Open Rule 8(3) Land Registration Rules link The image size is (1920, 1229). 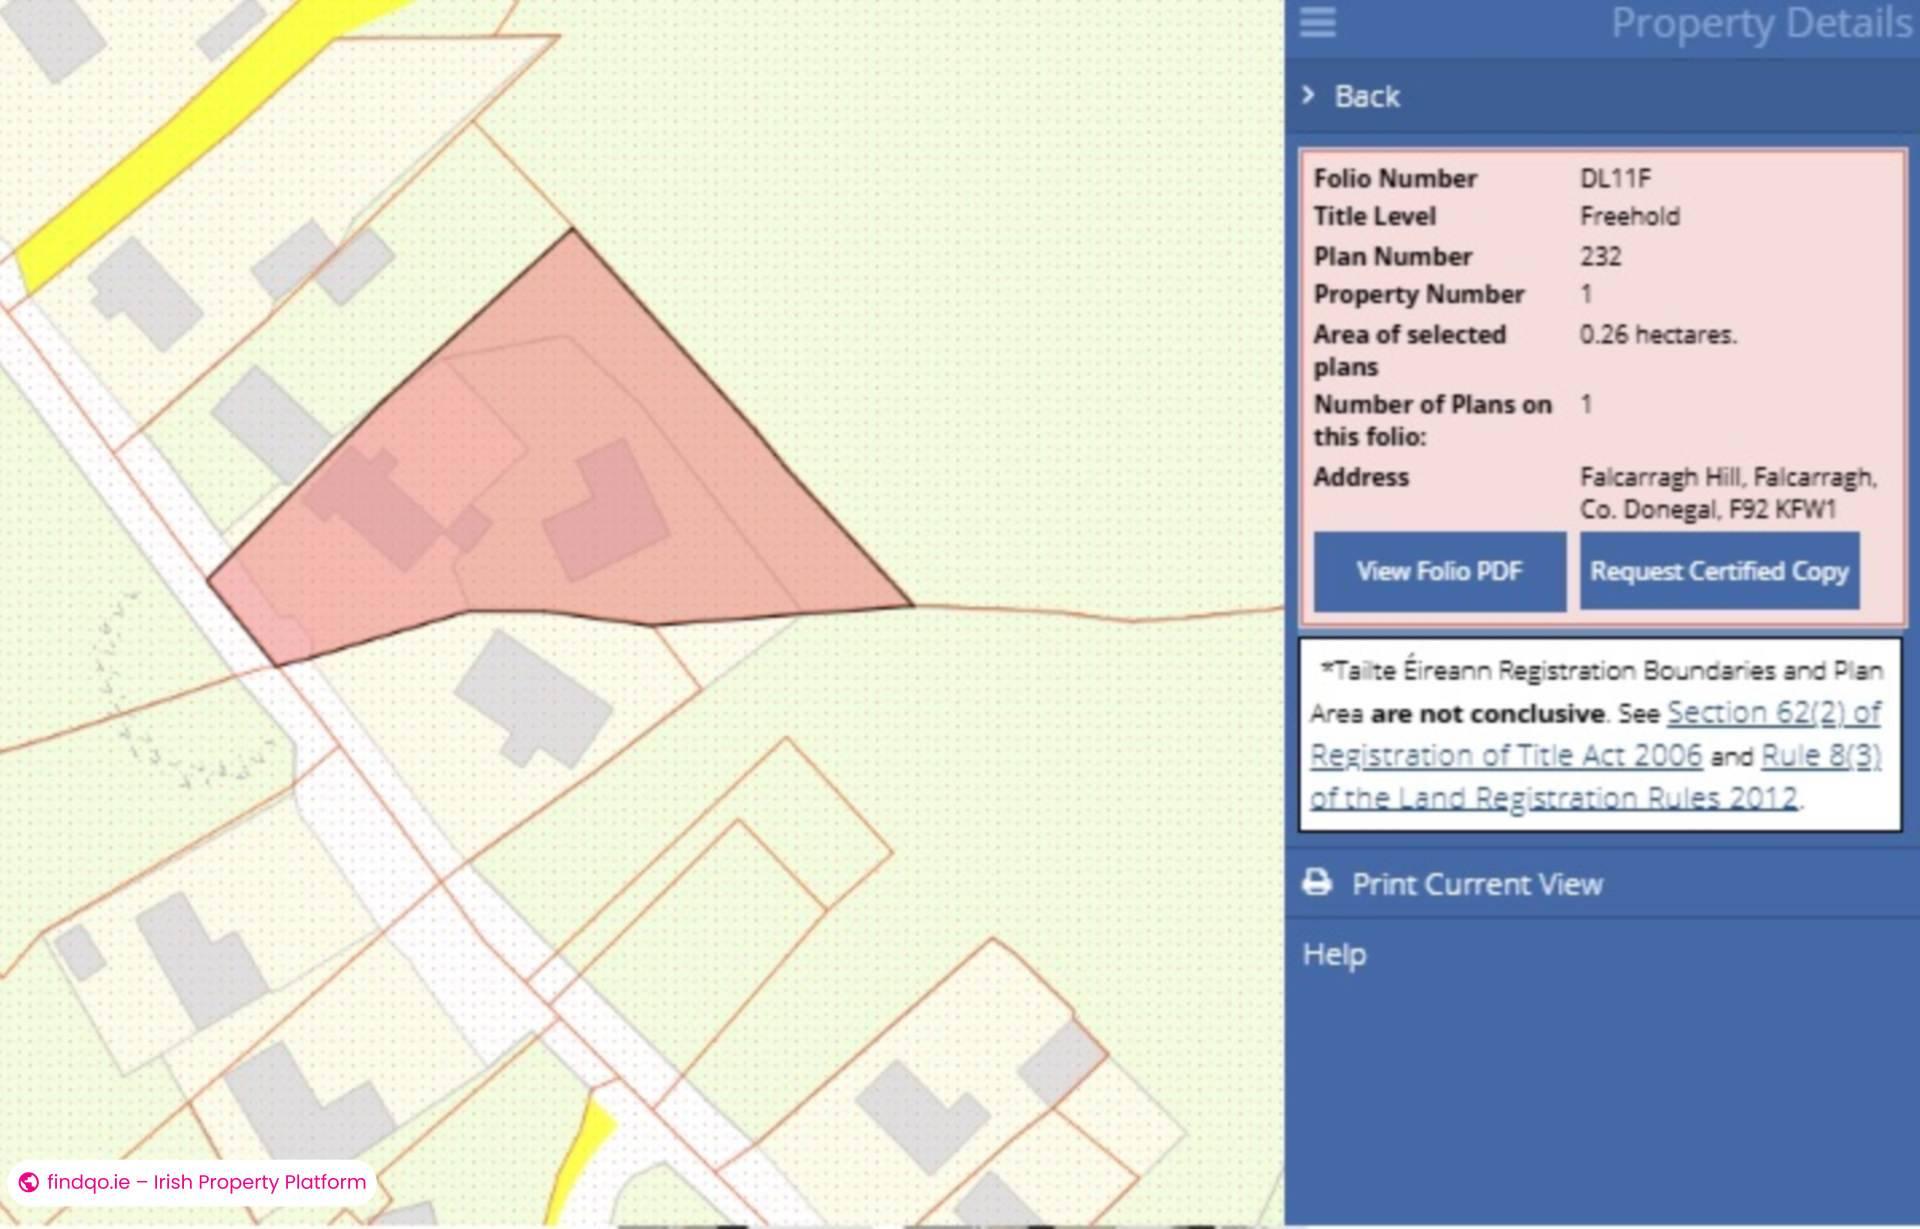click(x=1820, y=756)
